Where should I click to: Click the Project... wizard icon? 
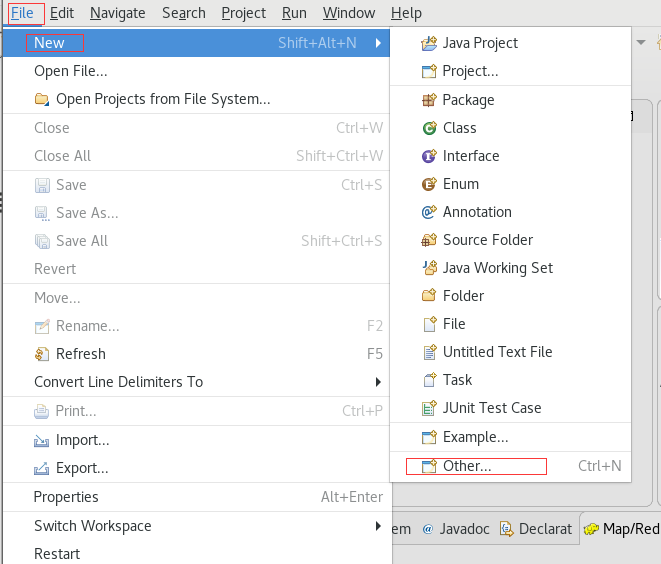[429, 71]
